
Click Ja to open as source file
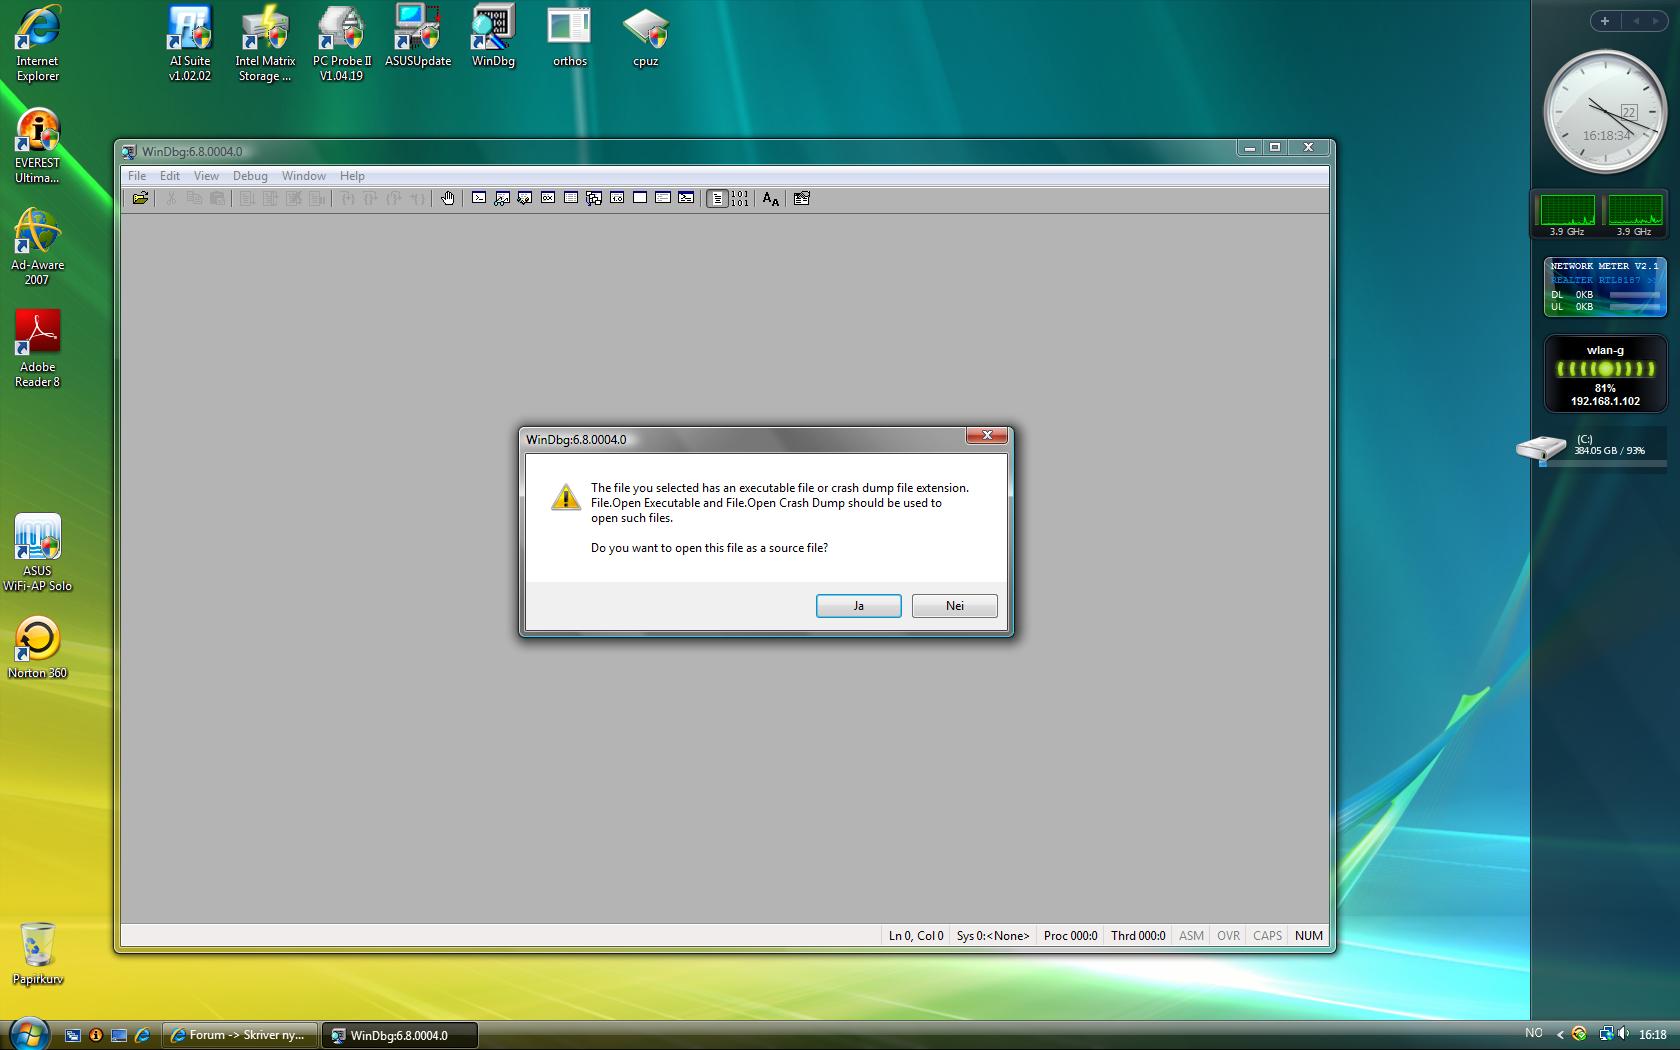coord(858,606)
